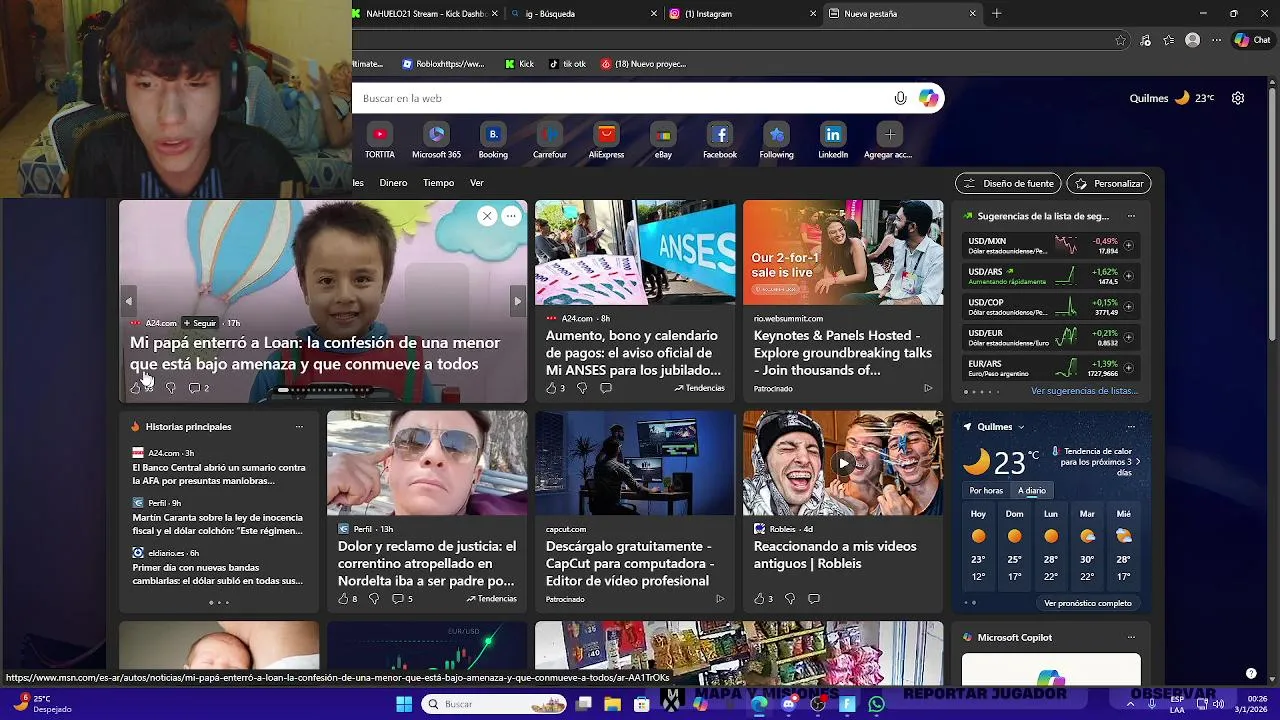This screenshot has width=1280, height=720.
Task: Add USD/EUR to watchlist
Action: tap(1128, 337)
